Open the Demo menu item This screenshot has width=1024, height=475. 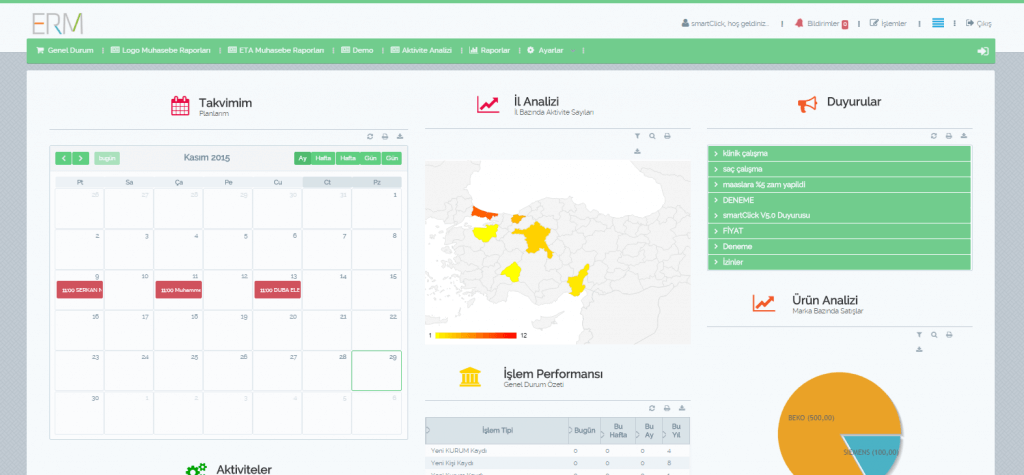(x=357, y=50)
